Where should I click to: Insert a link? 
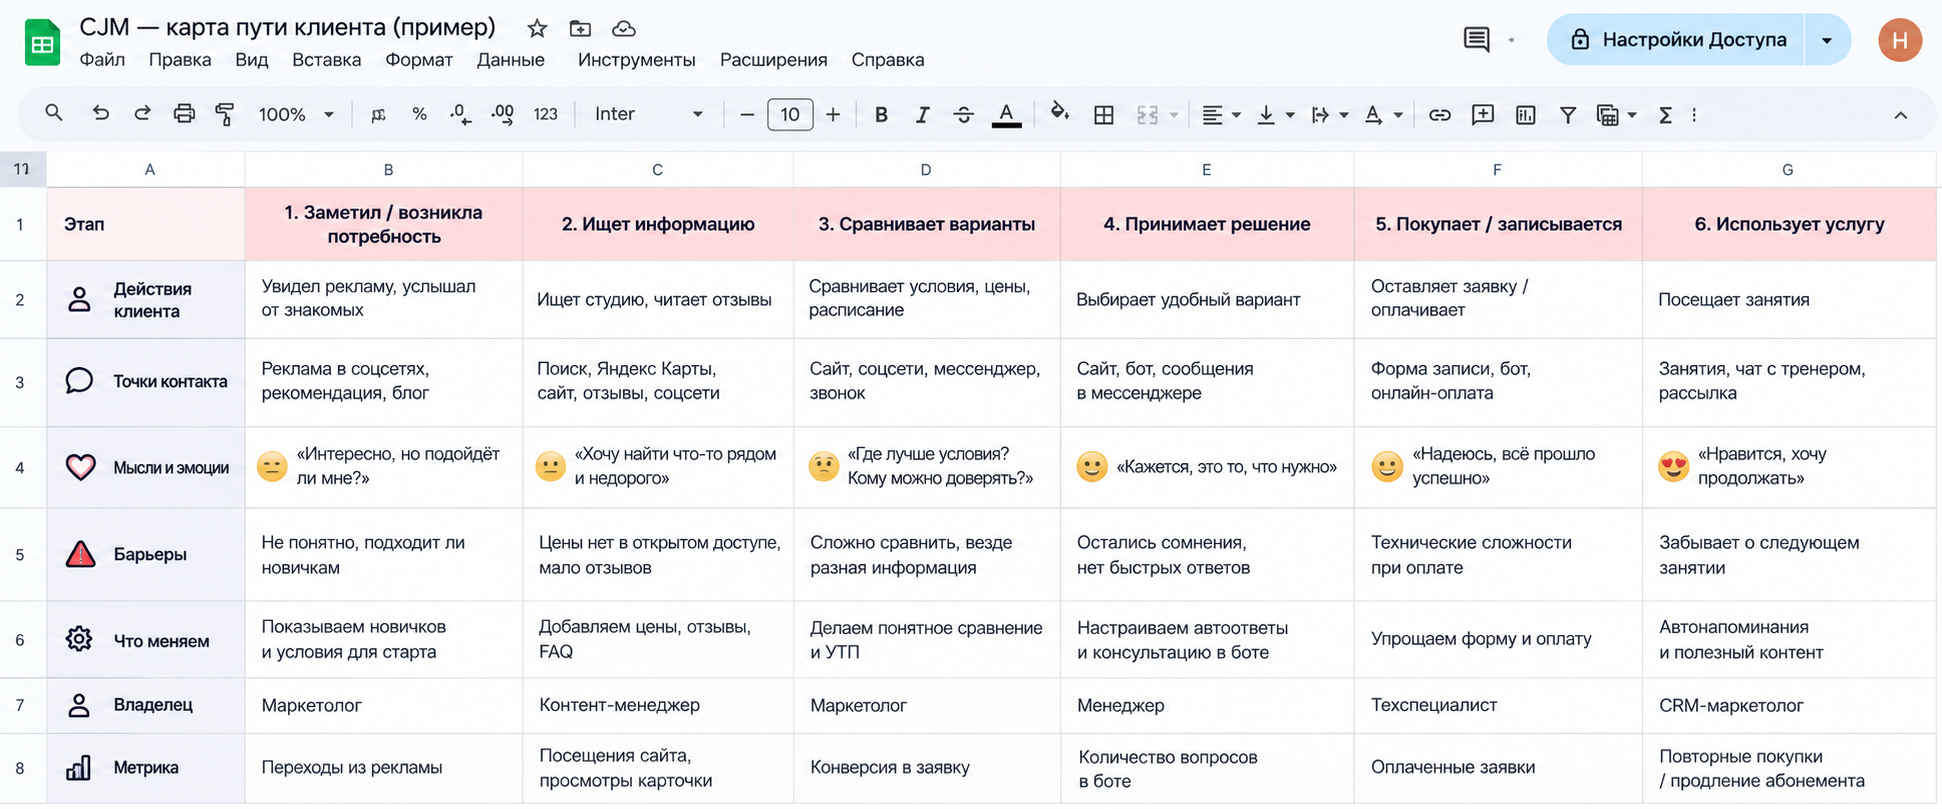pos(1439,115)
